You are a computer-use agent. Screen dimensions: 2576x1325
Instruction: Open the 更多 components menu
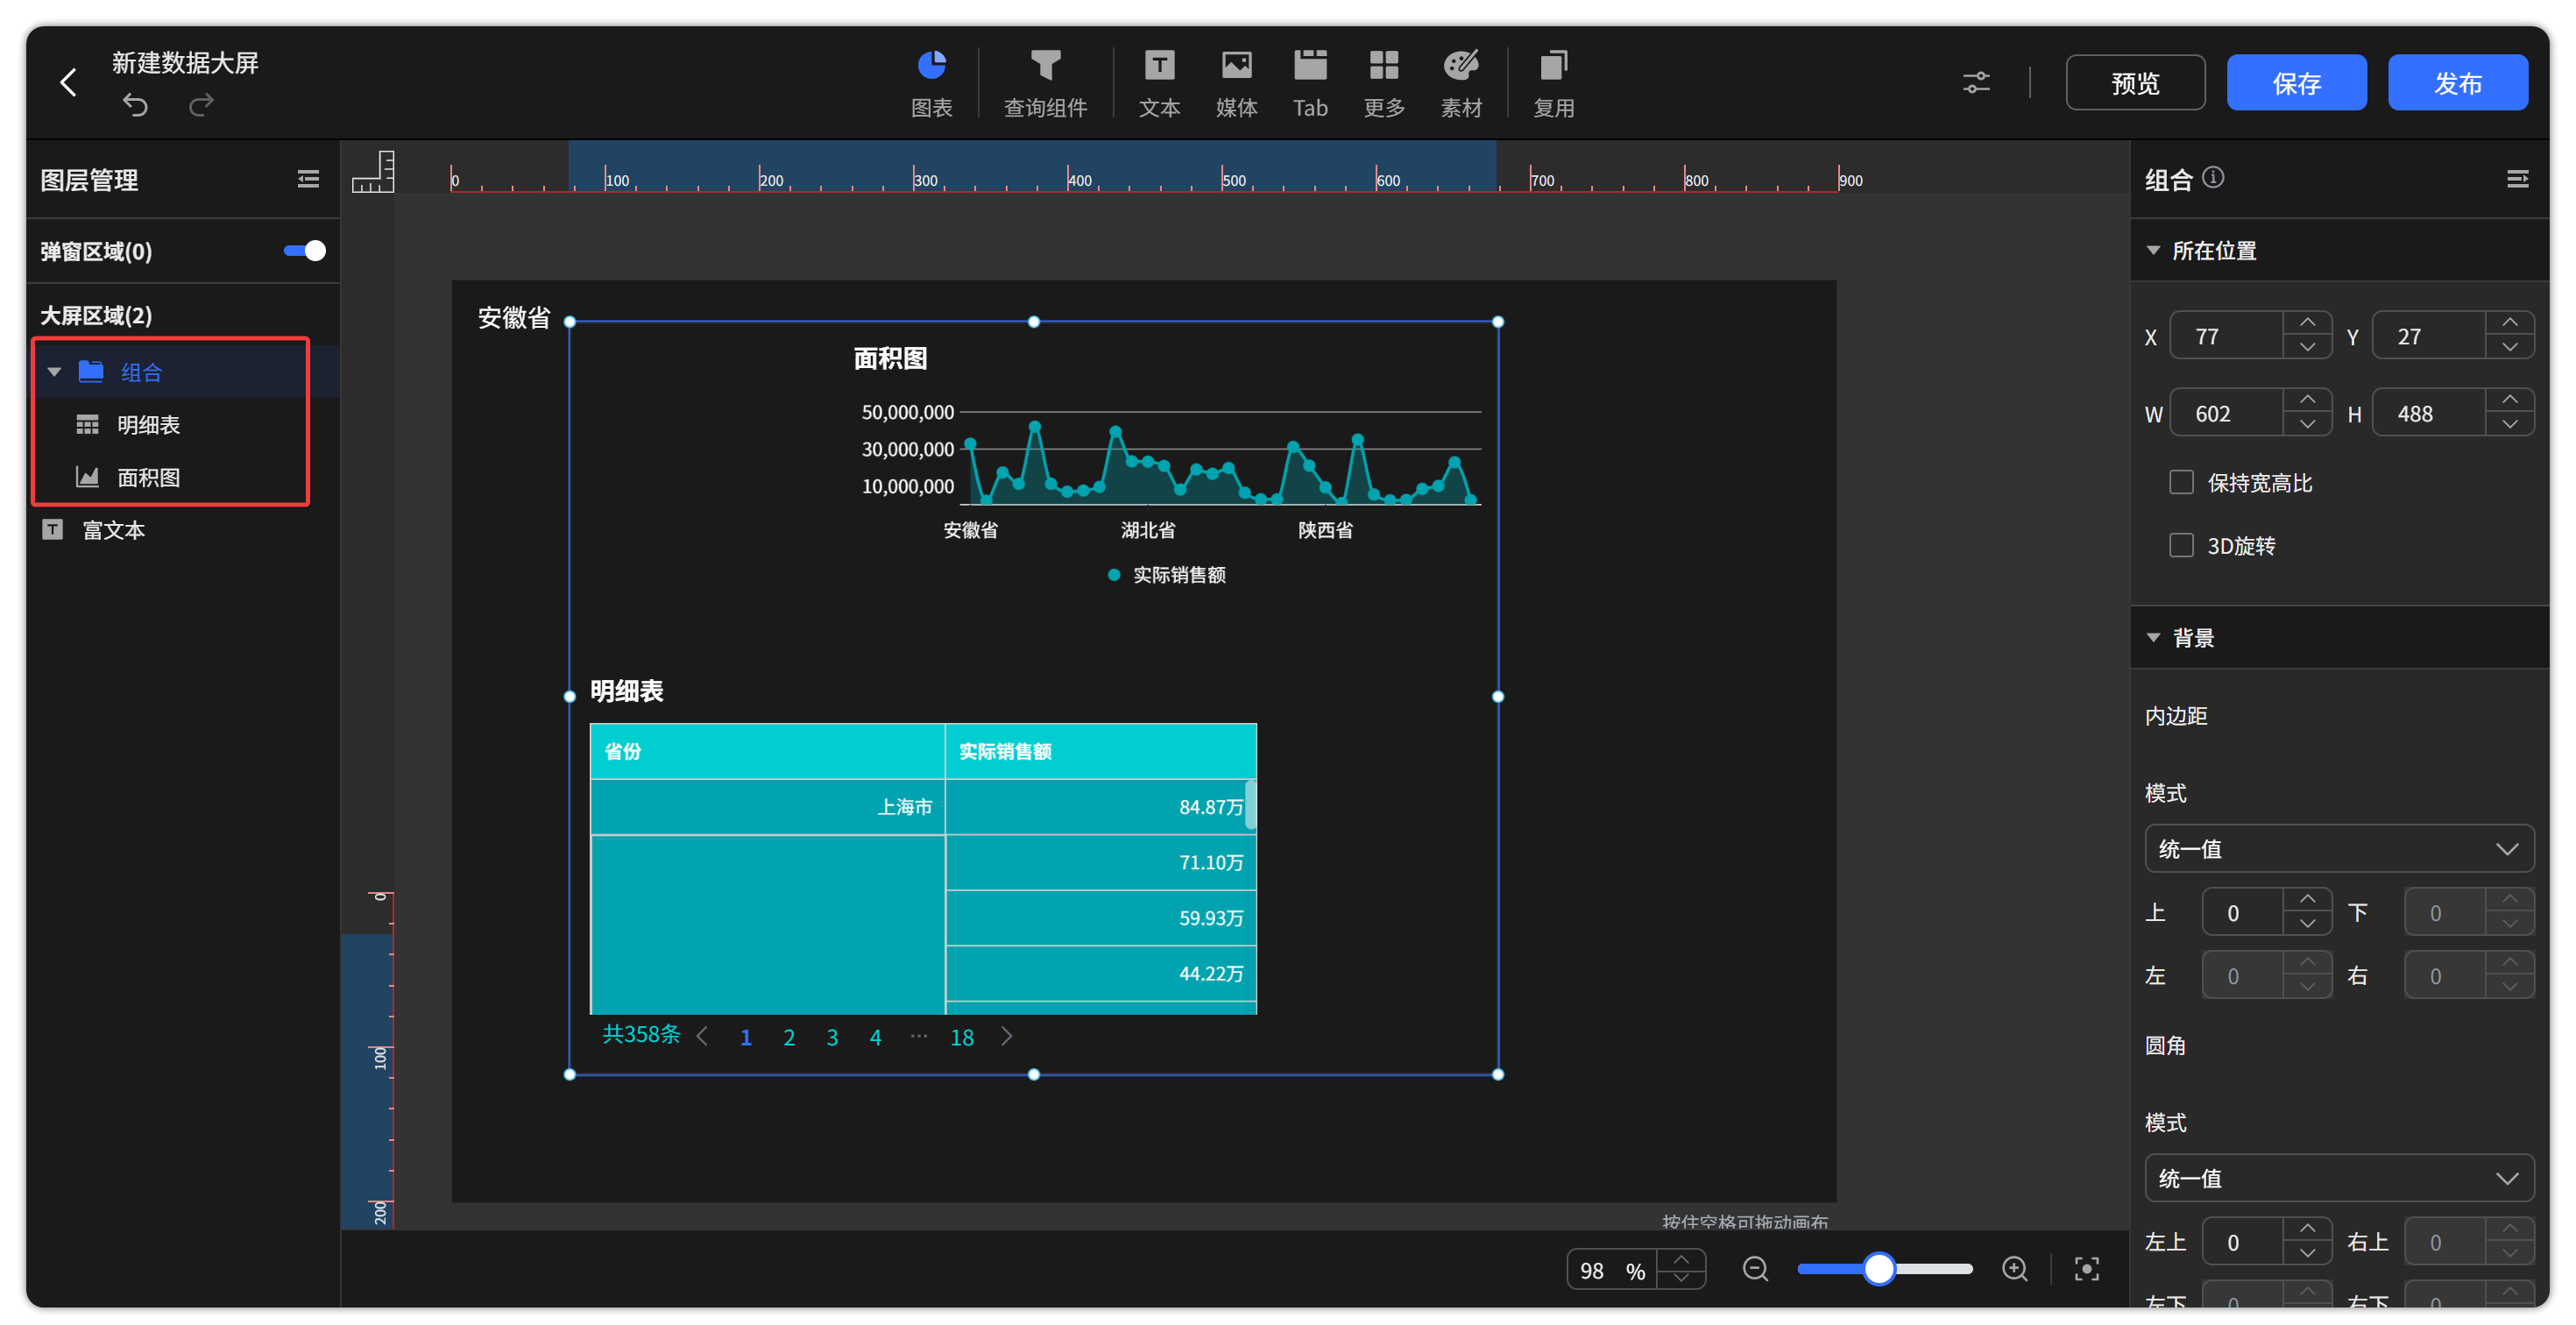[x=1384, y=82]
